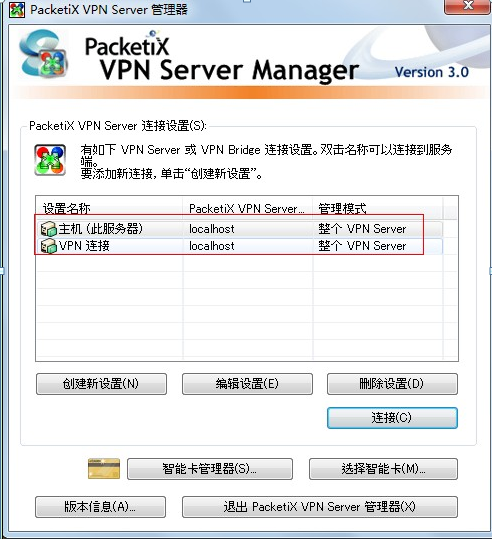Select the VPN 连接 connection entry
This screenshot has width=492, height=539.
[239, 246]
